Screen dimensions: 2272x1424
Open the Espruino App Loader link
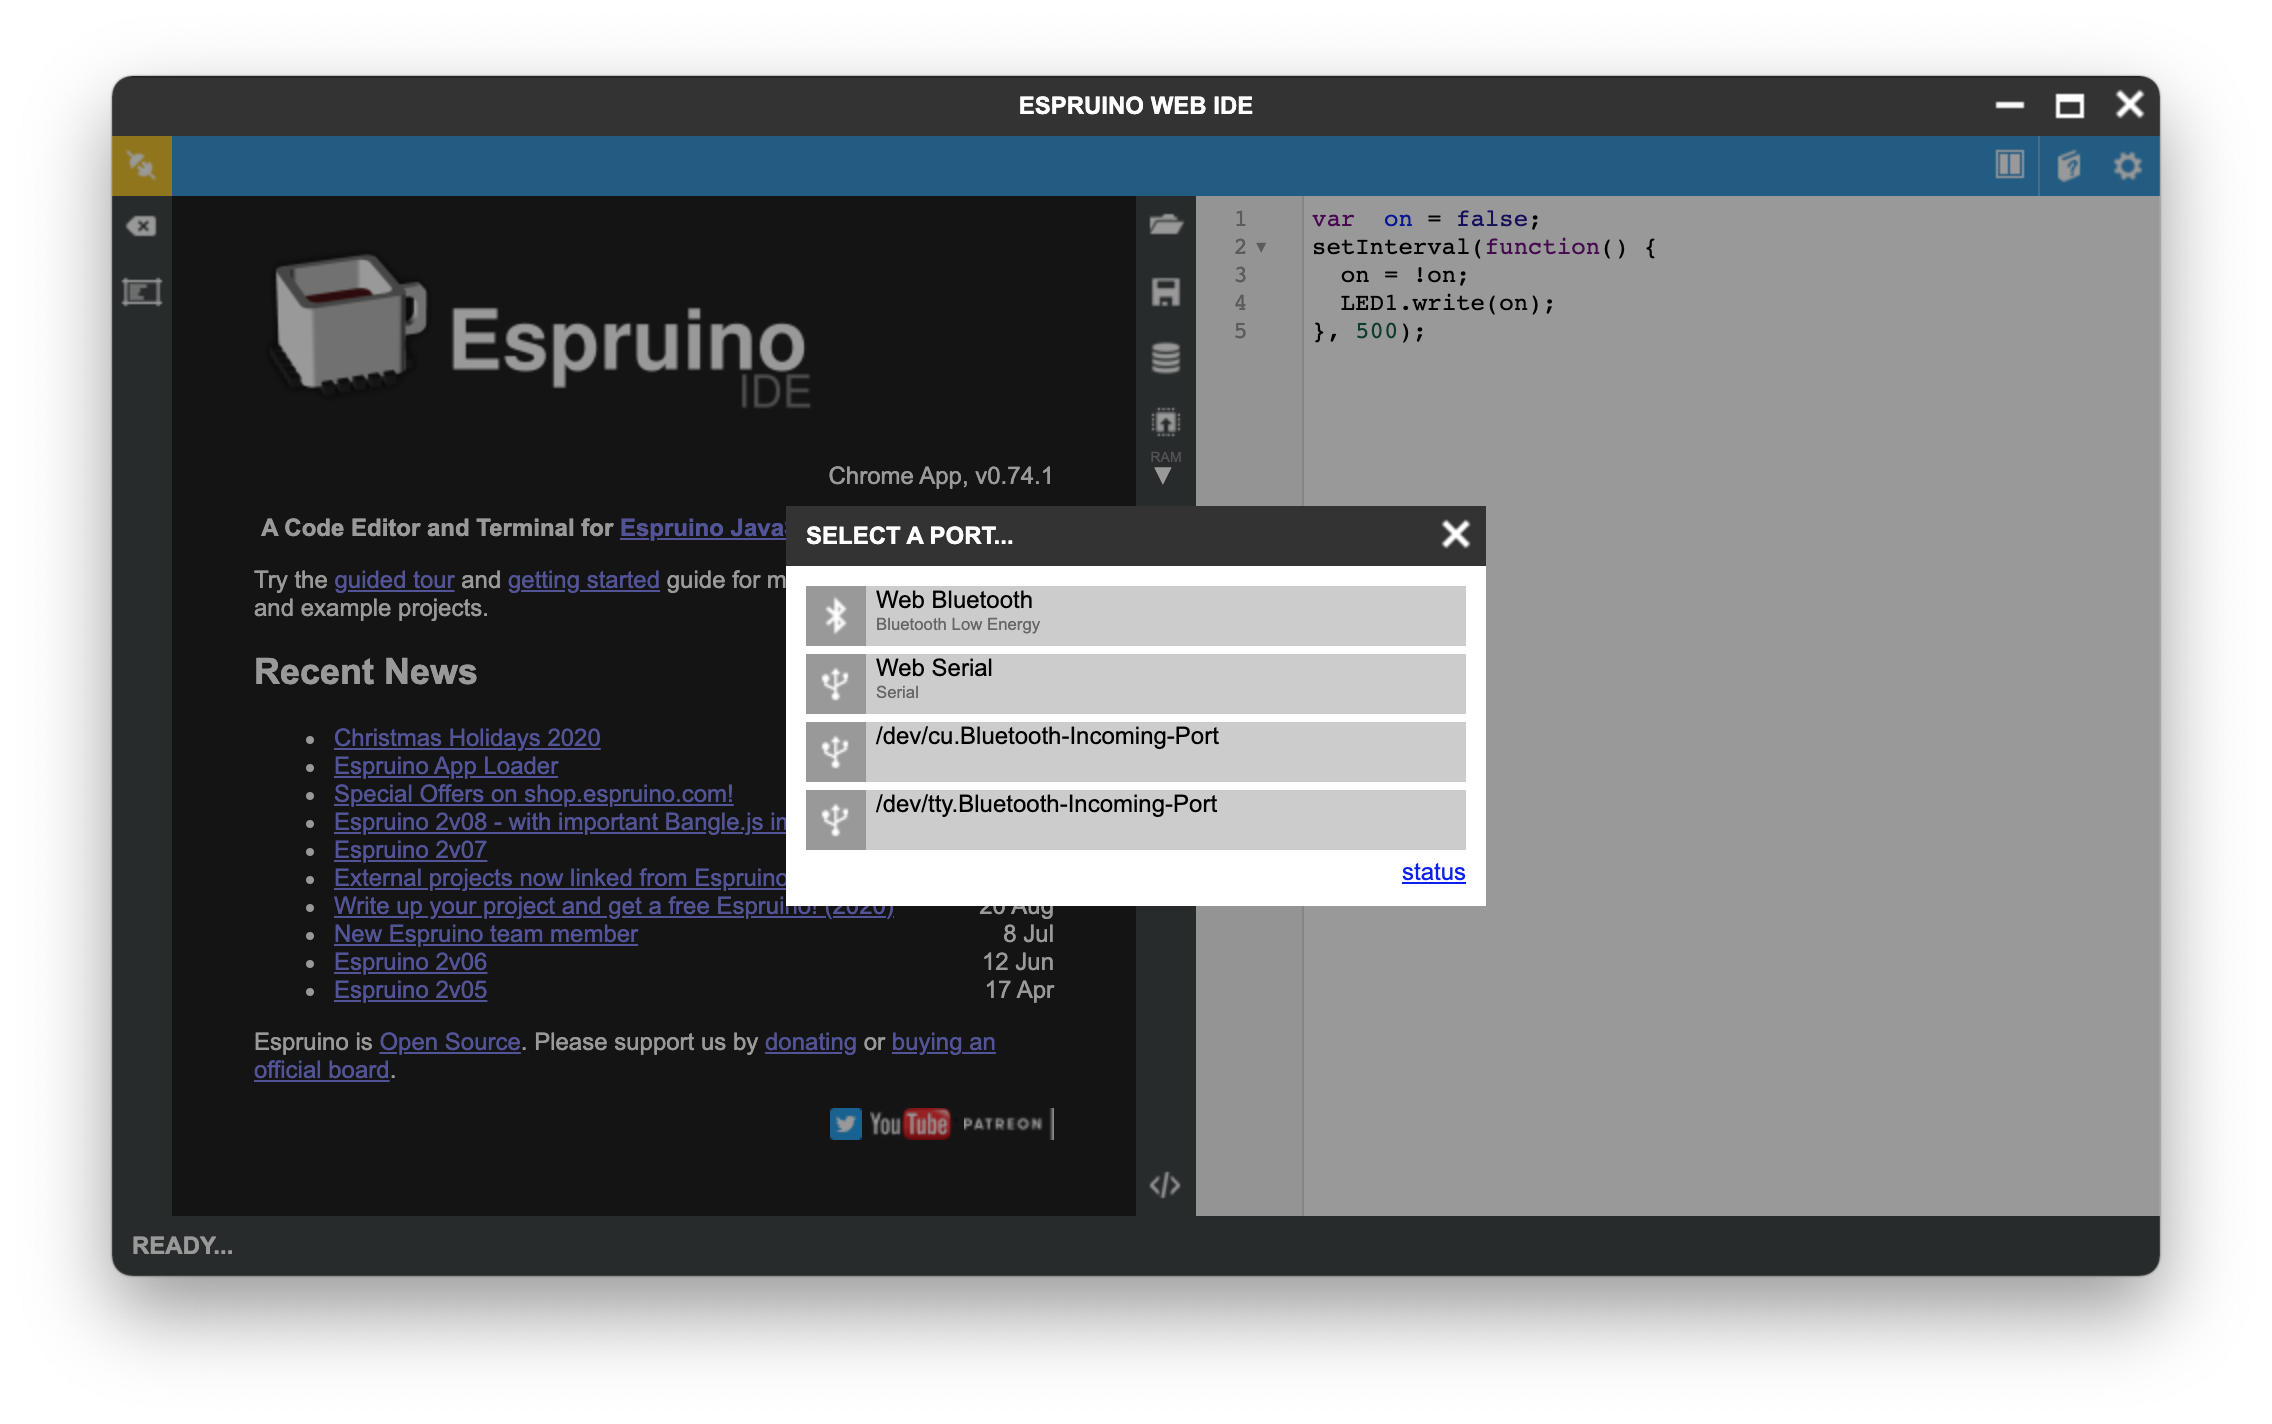(x=446, y=766)
